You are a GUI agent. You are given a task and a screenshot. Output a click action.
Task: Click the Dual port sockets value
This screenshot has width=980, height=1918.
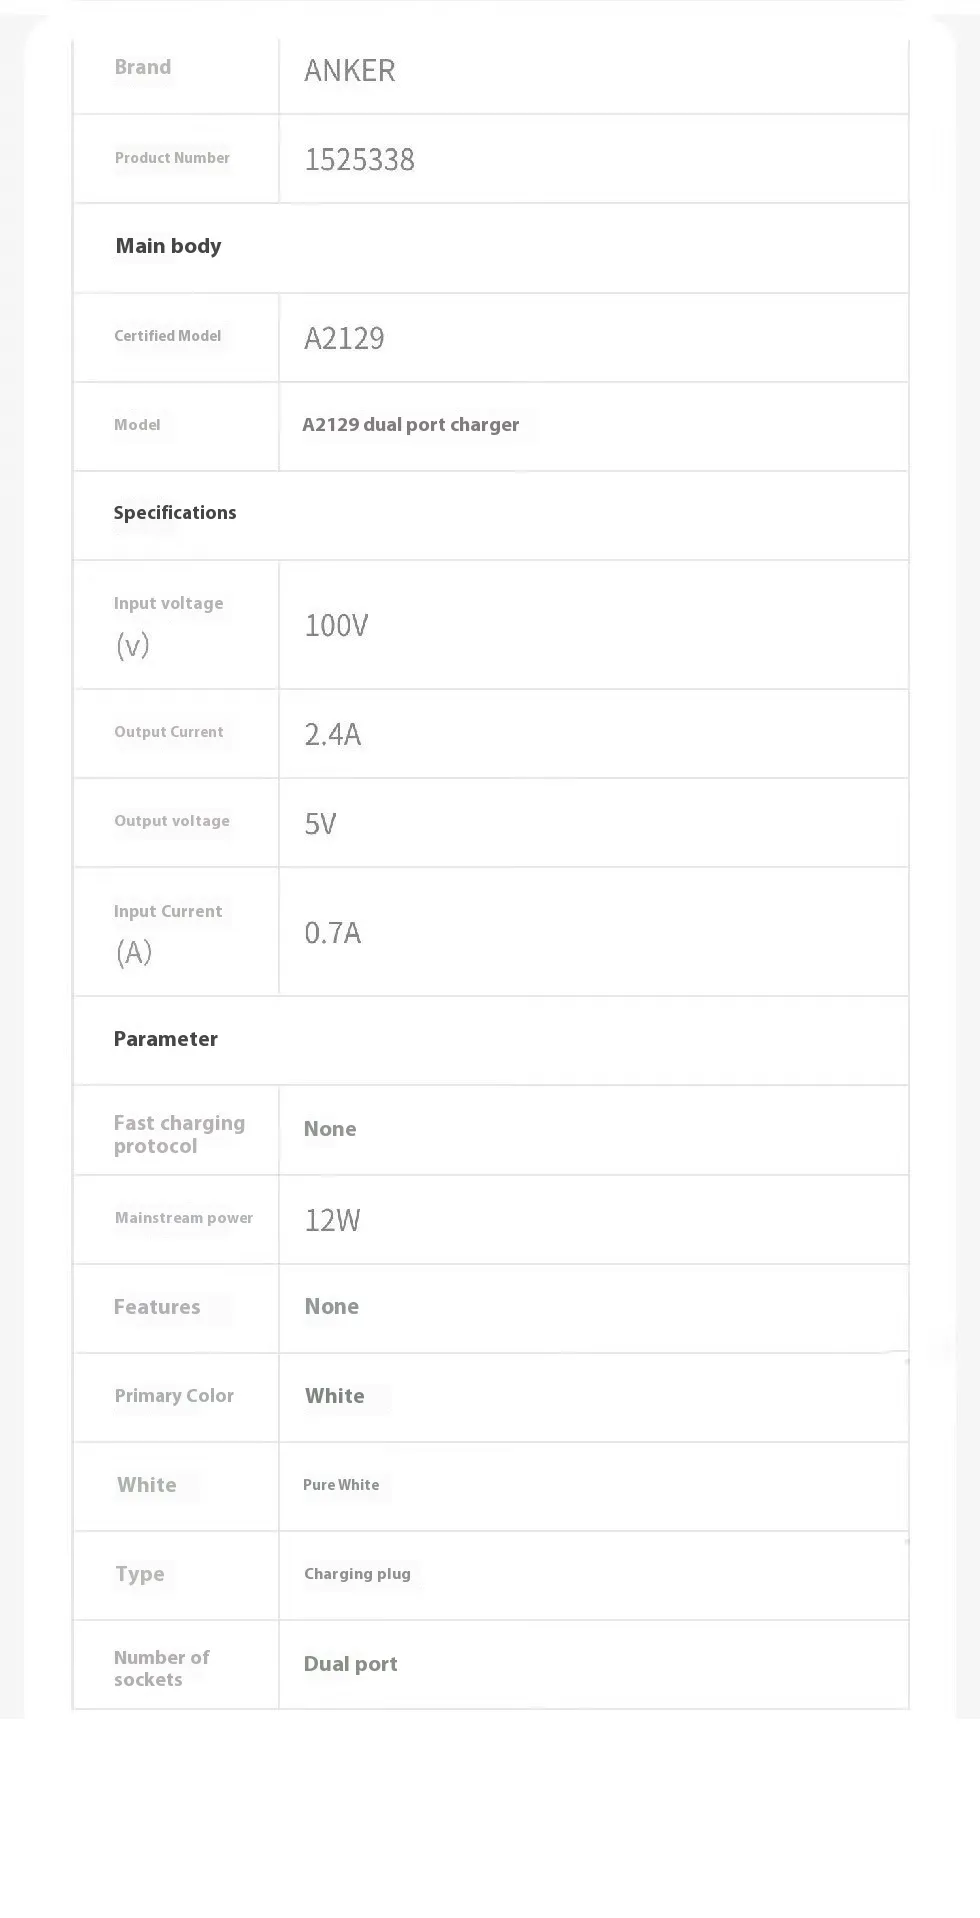pos(350,1664)
